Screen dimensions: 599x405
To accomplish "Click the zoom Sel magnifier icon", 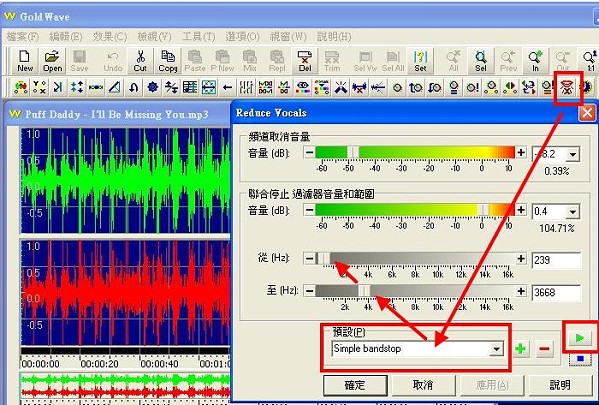I will pyautogui.click(x=481, y=61).
